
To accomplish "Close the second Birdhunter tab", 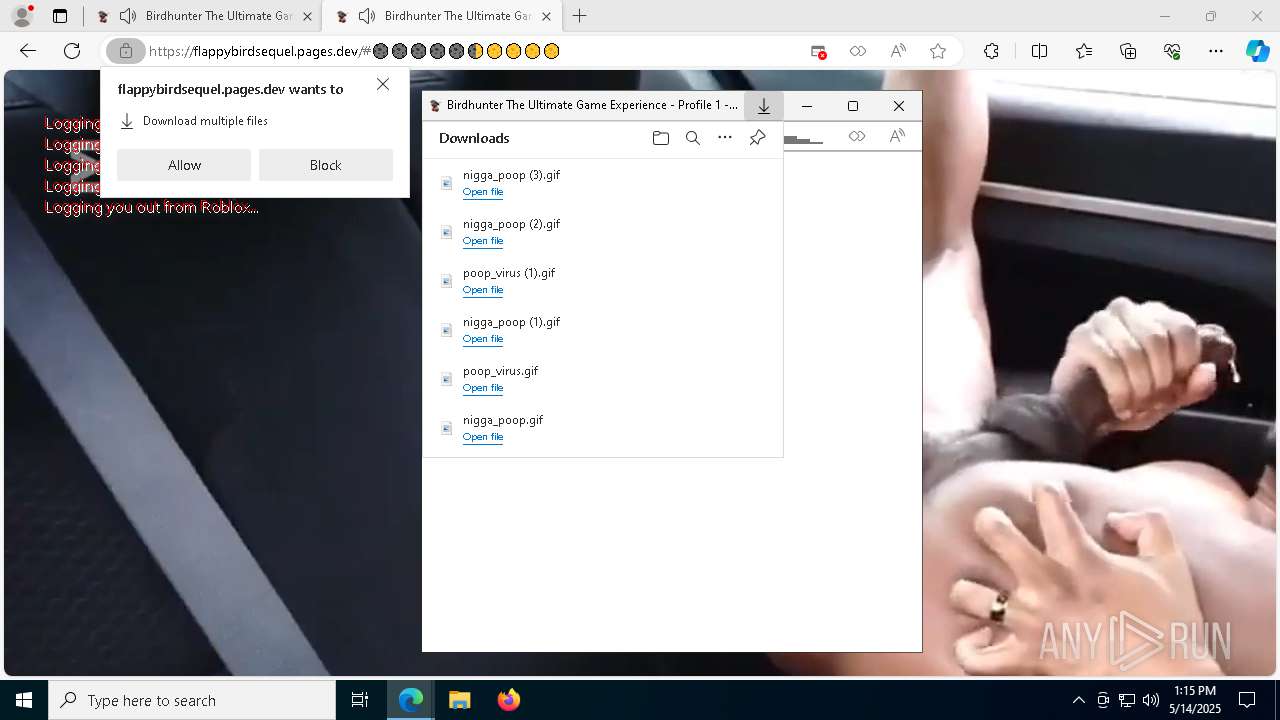I will (546, 16).
